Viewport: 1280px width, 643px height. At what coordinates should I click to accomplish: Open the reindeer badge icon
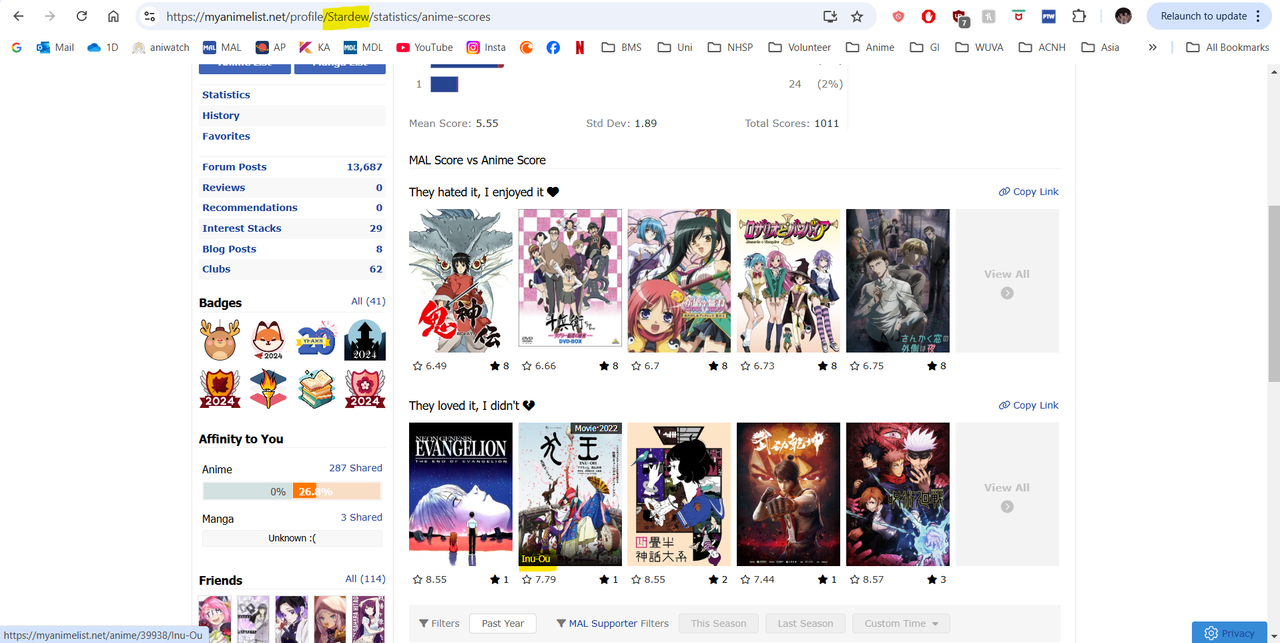(x=221, y=340)
